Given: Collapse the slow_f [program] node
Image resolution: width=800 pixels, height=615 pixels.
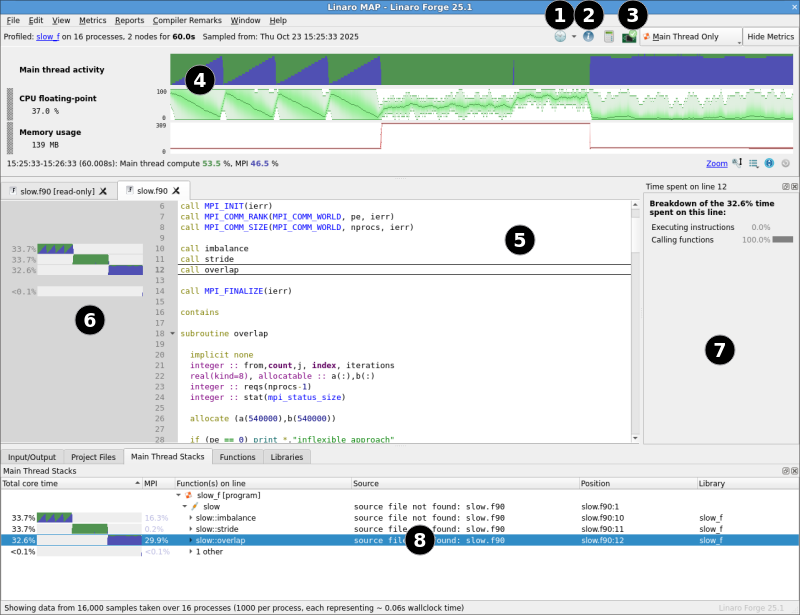Looking at the screenshot, I should click(179, 495).
